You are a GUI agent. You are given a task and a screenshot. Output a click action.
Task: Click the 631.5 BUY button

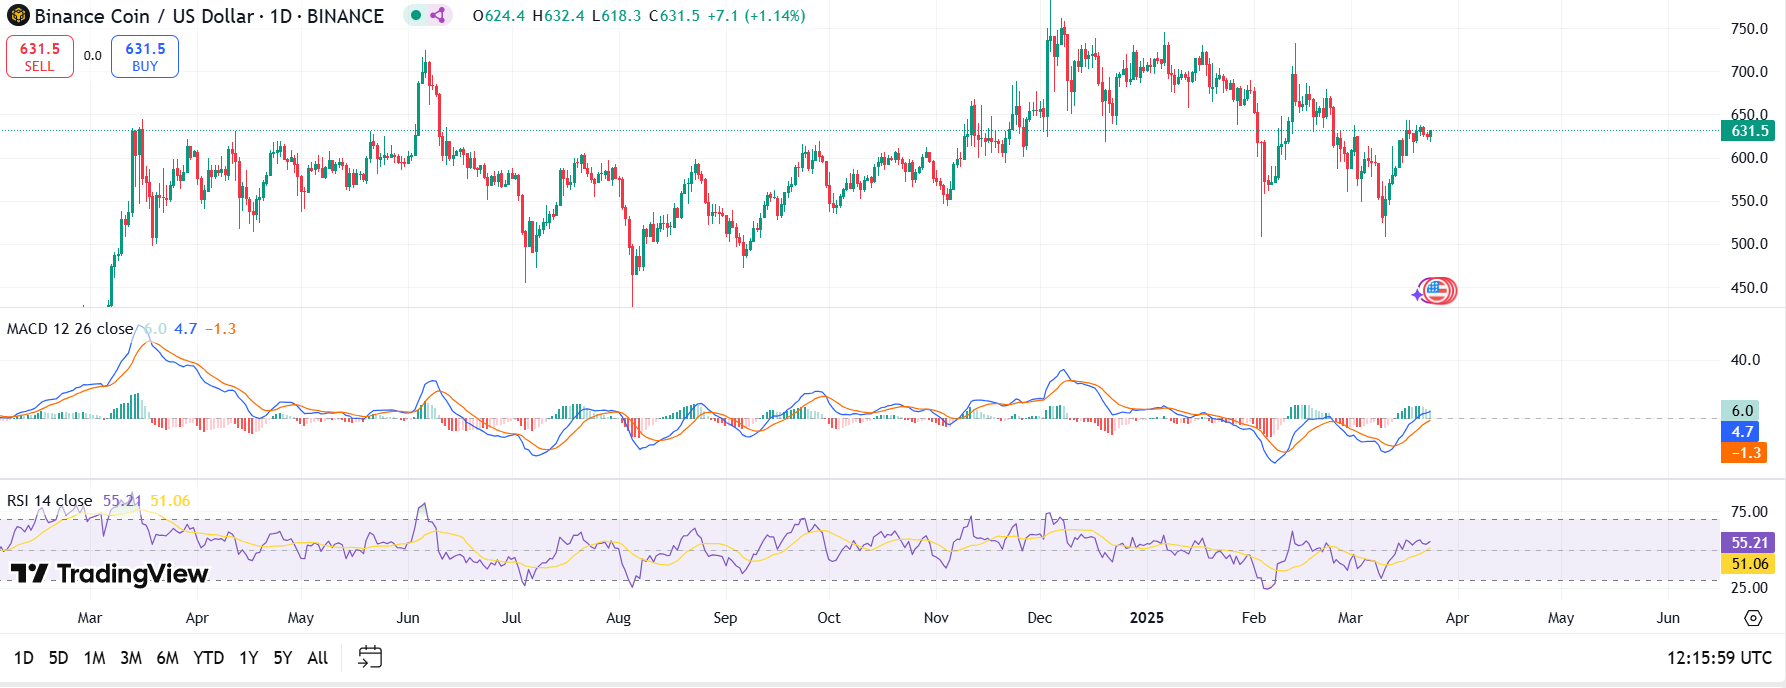145,57
